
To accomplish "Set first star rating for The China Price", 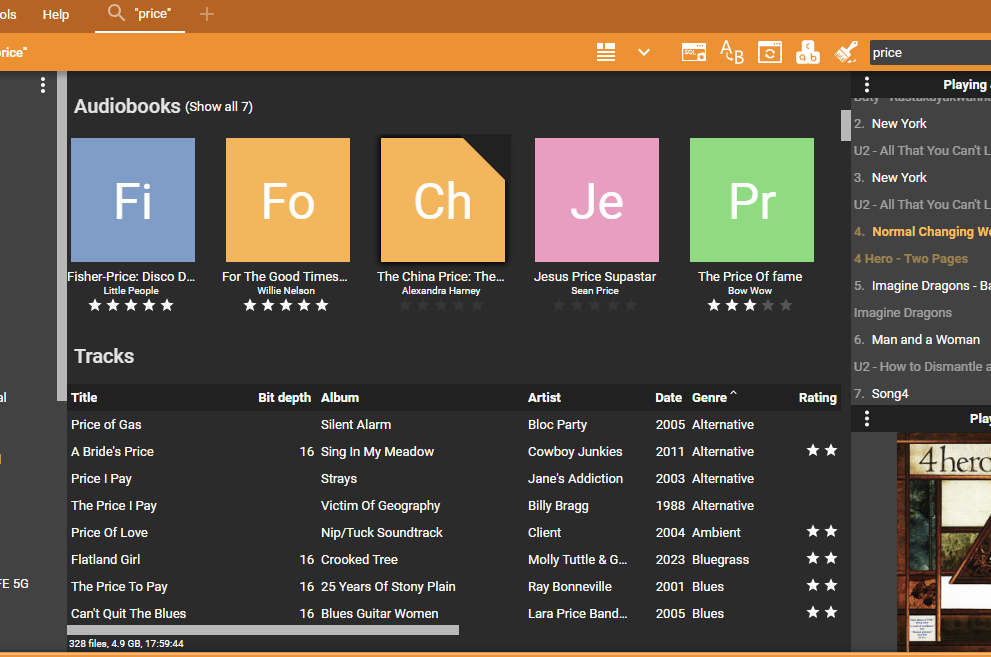I will click(x=405, y=305).
